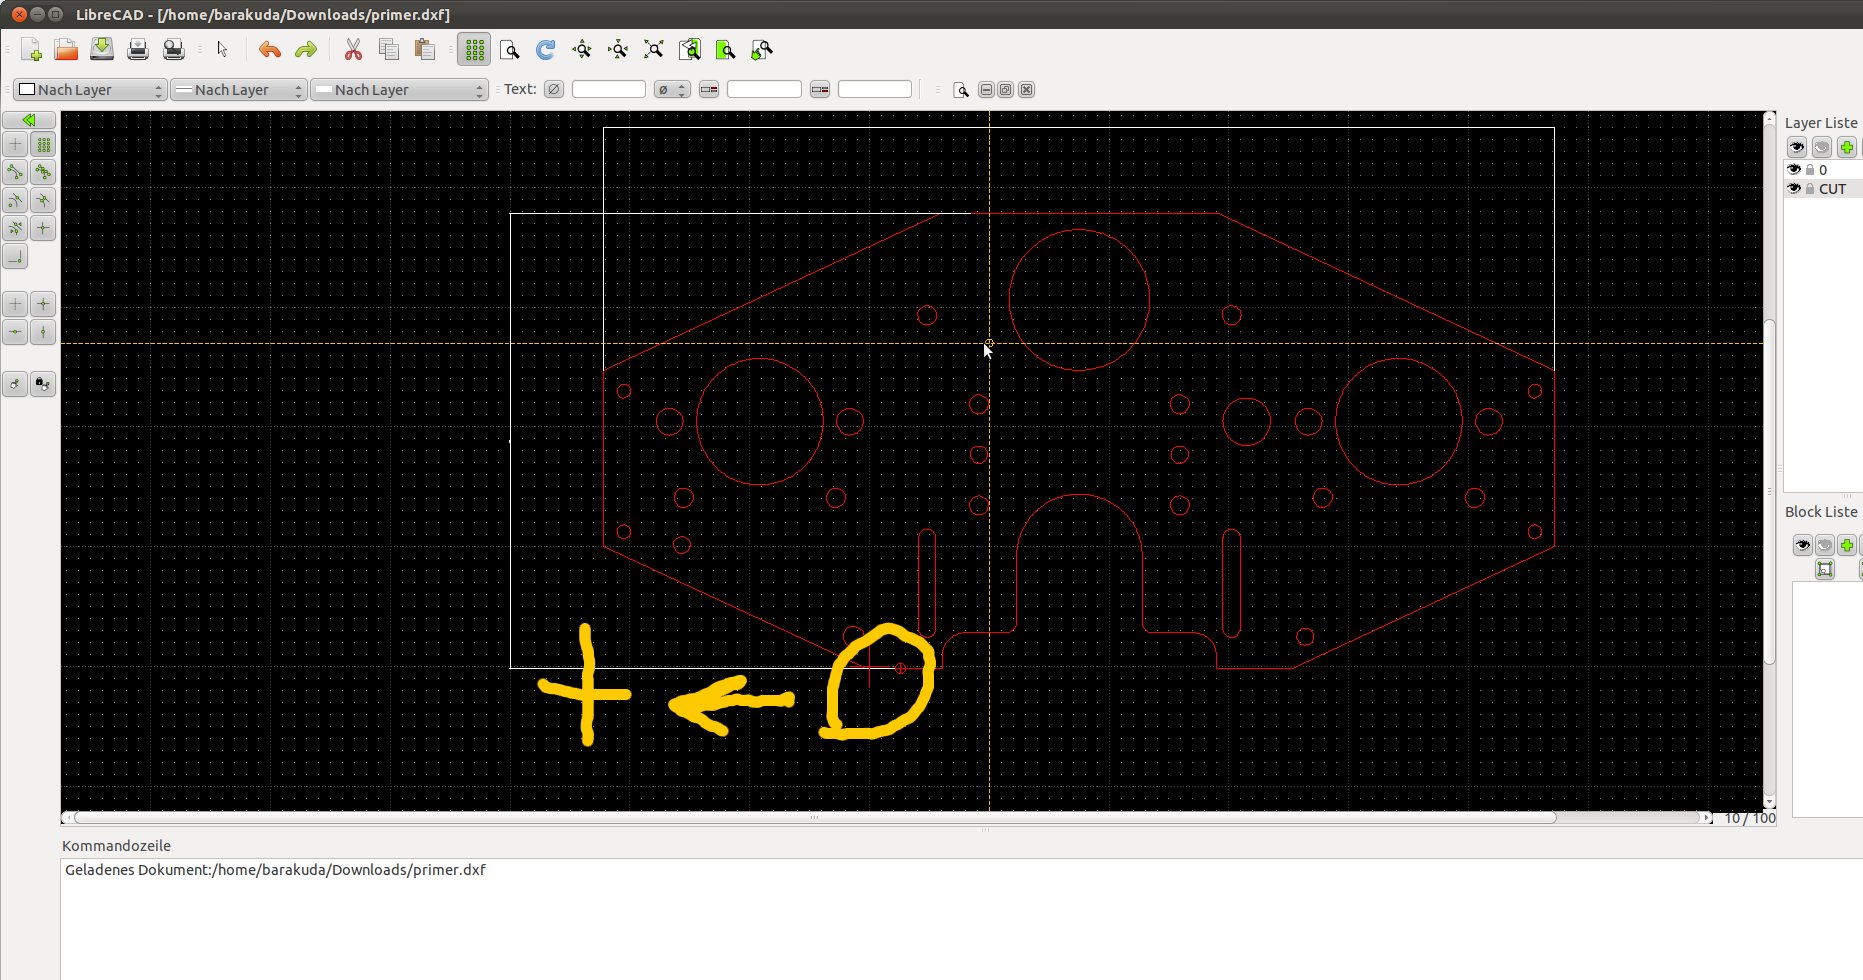Select the CUT layer name
The width and height of the screenshot is (1863, 980).
(x=1833, y=189)
